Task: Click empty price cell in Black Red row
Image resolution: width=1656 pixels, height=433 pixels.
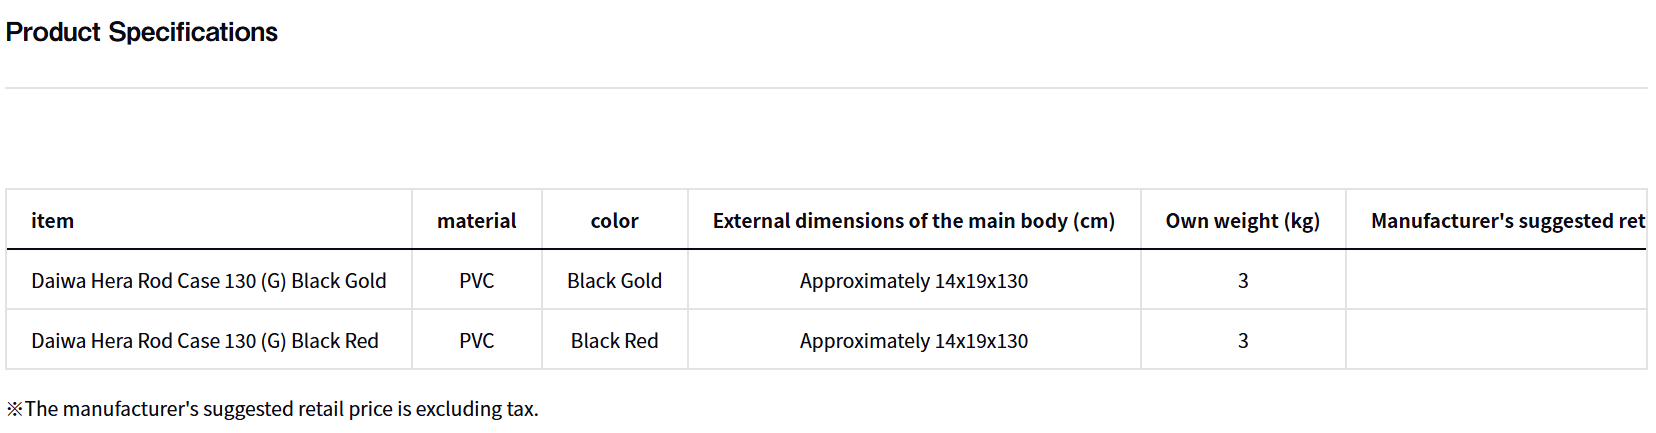Action: pyautogui.click(x=1495, y=341)
